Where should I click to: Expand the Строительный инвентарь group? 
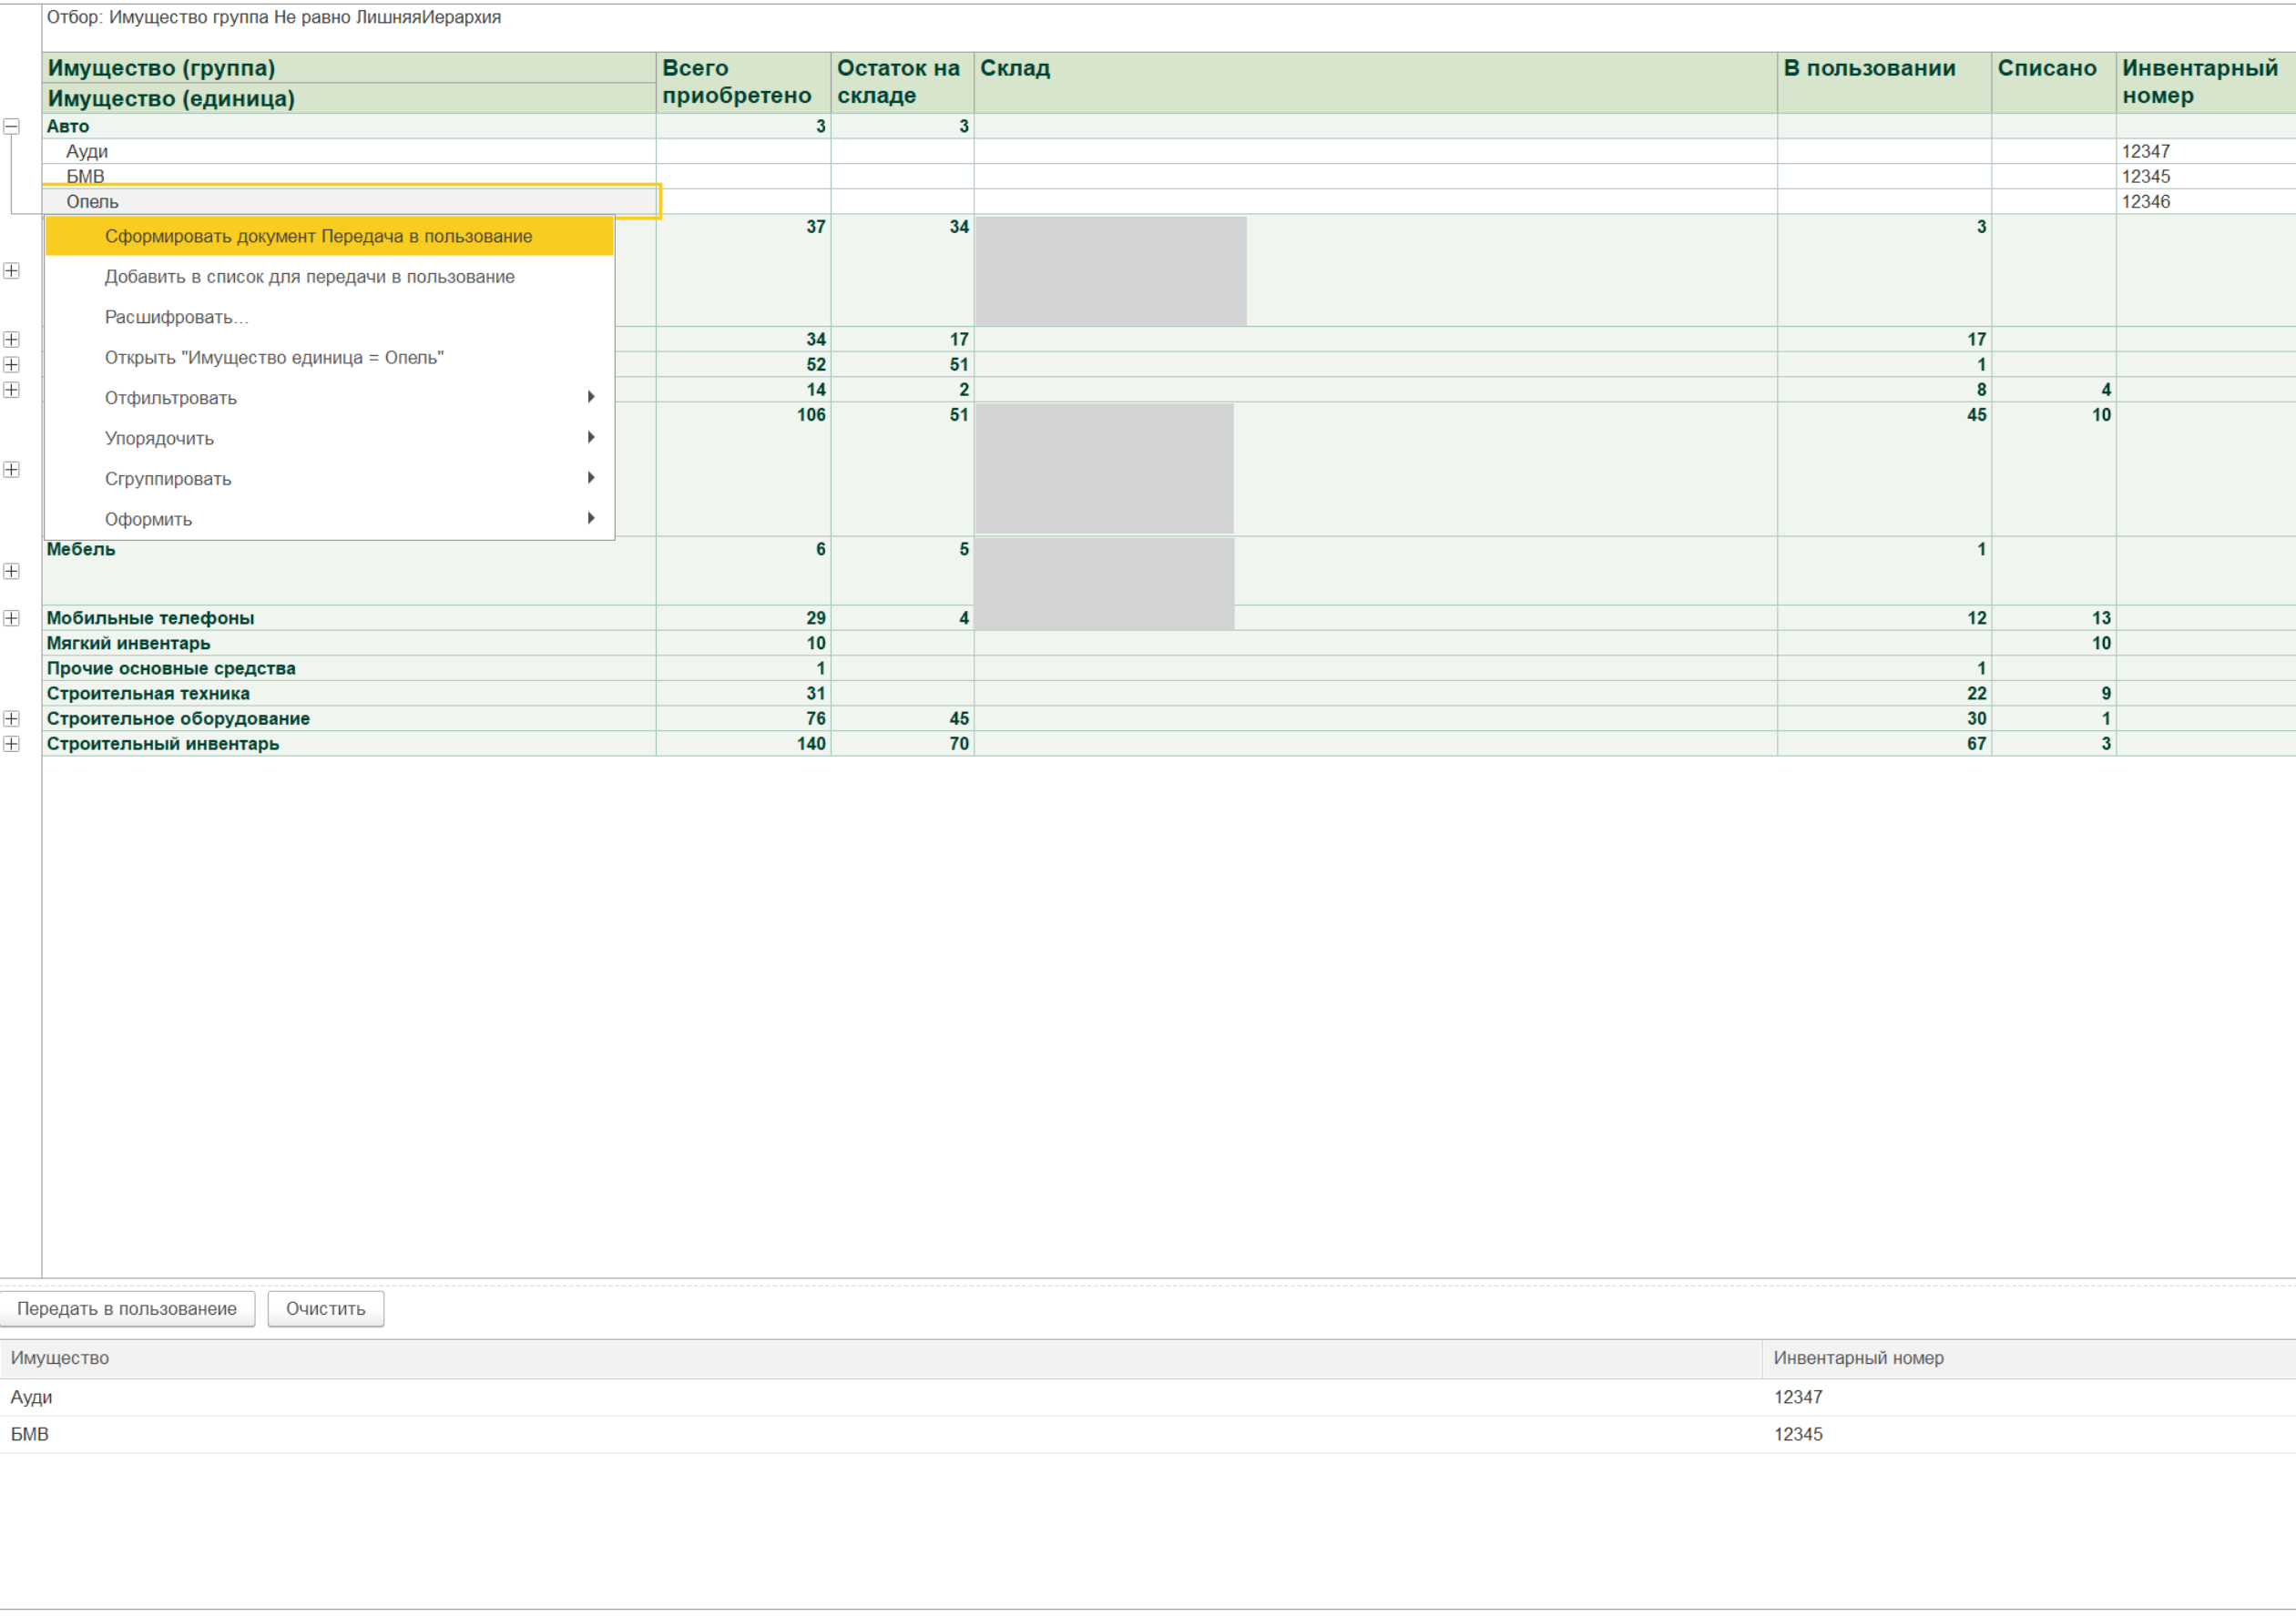click(x=12, y=744)
